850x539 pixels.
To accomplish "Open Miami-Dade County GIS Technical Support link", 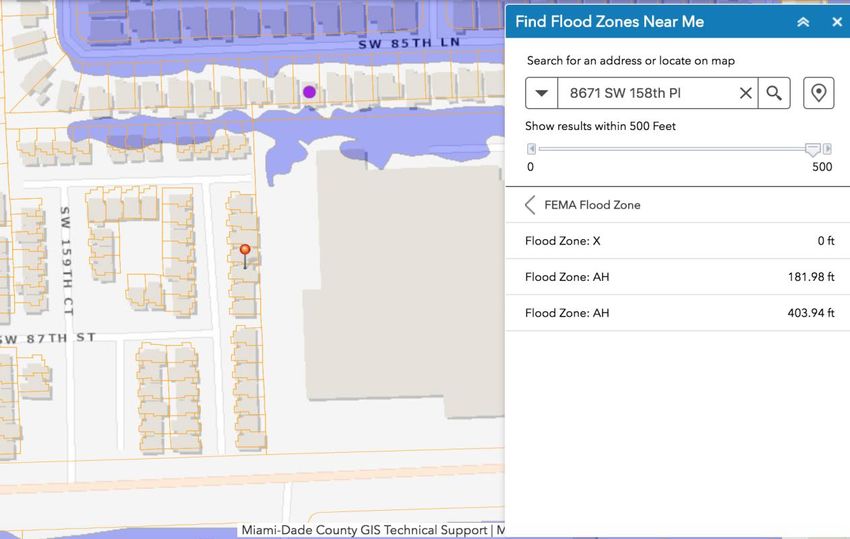I will pyautogui.click(x=365, y=530).
